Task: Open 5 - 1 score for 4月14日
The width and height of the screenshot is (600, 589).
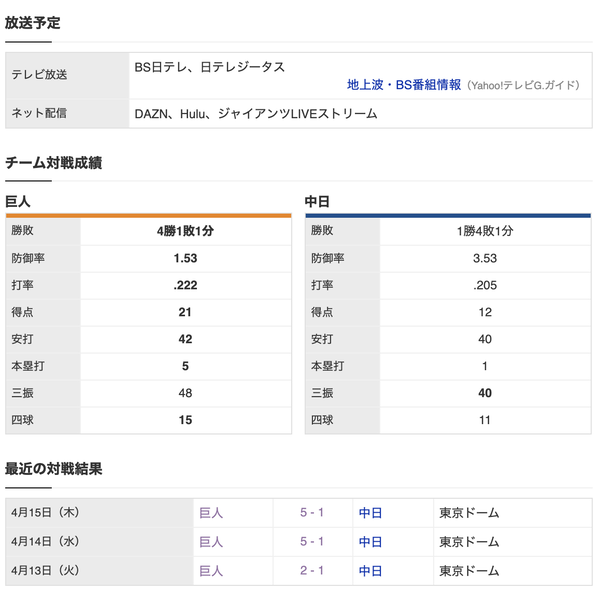Action: (x=312, y=542)
